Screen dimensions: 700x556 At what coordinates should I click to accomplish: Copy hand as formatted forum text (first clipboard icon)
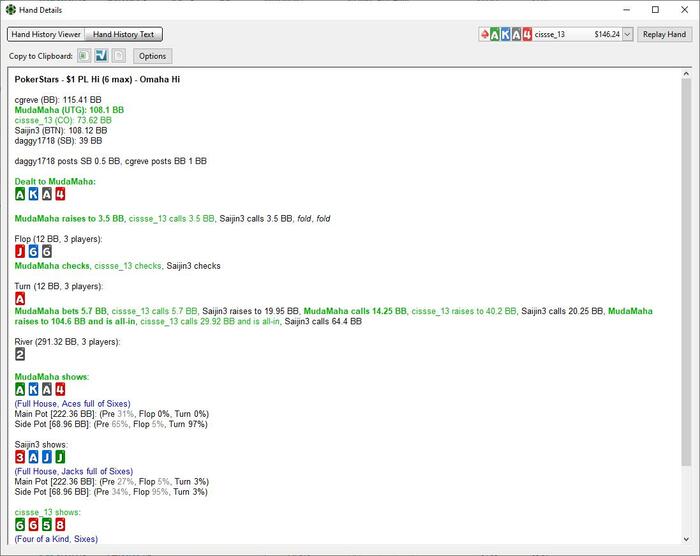(83, 56)
